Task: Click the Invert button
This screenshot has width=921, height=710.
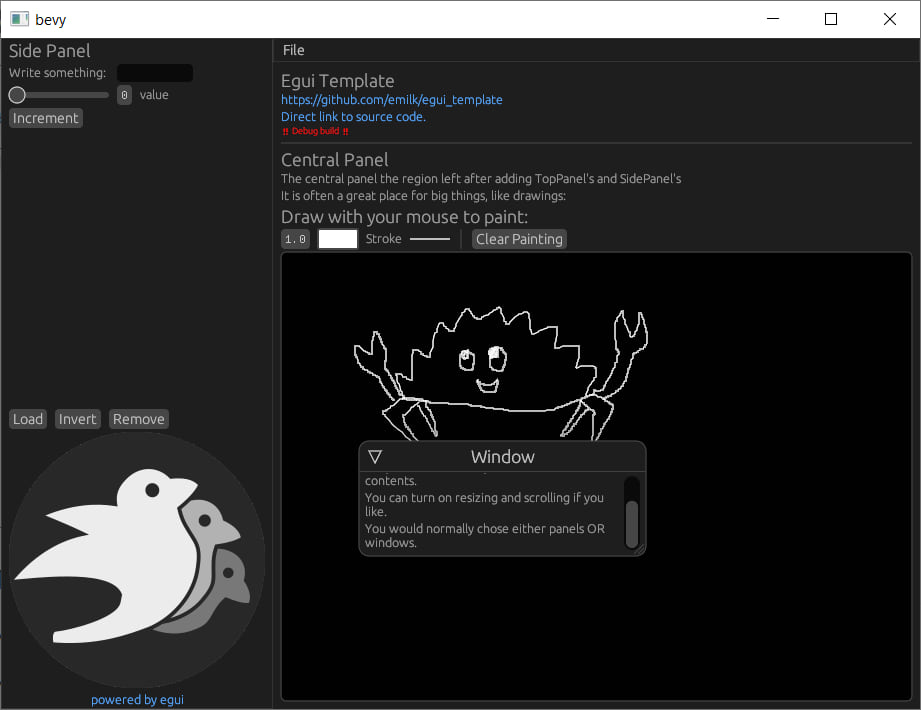Action: pyautogui.click(x=78, y=419)
